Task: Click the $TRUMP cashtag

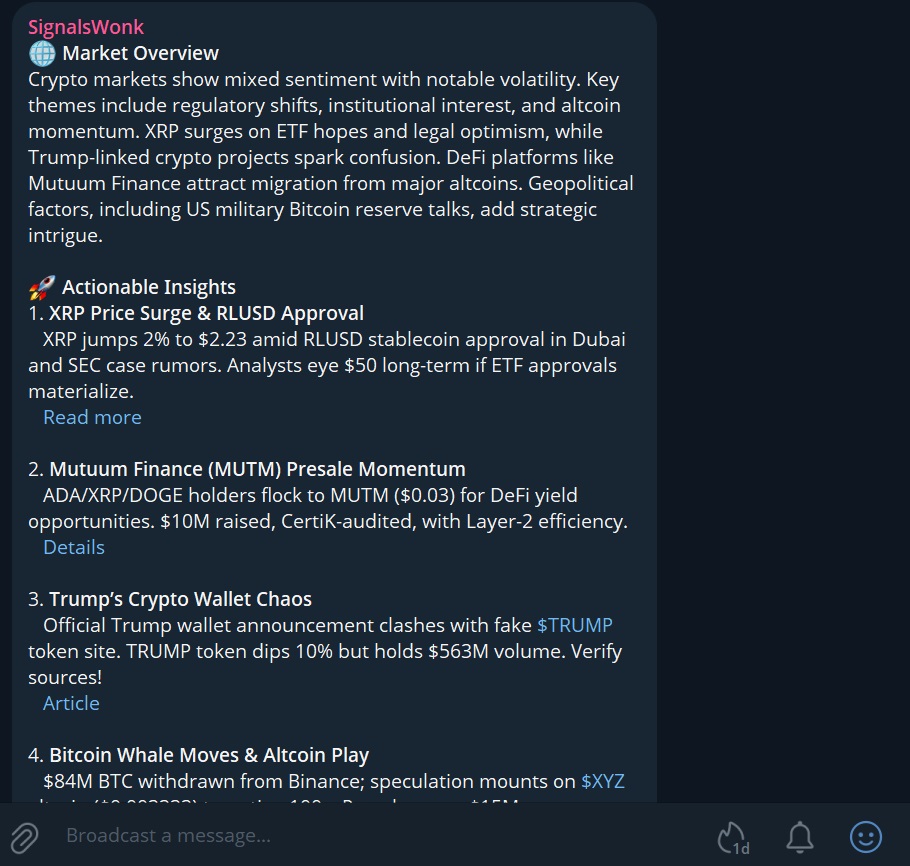Action: (575, 625)
